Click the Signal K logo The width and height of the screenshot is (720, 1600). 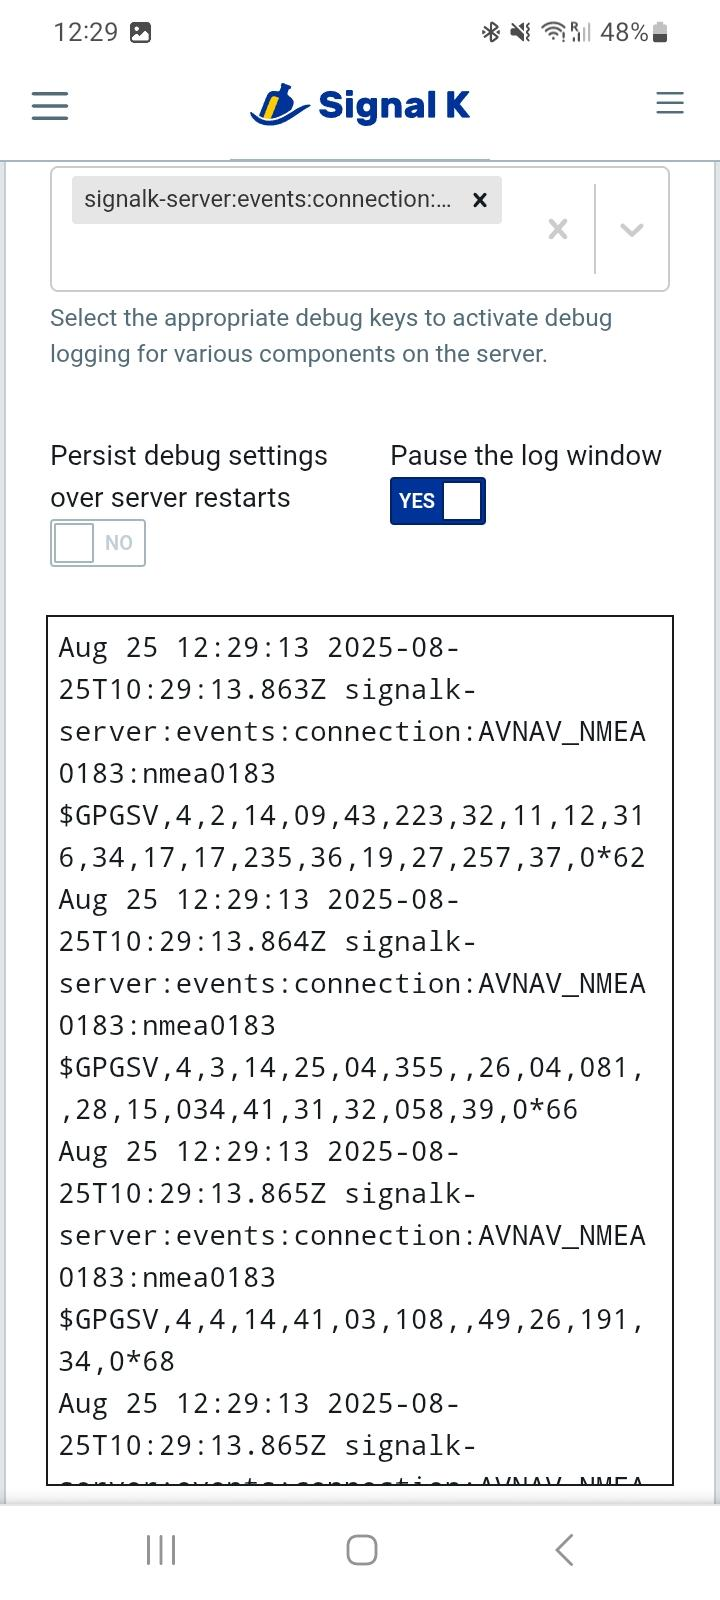pyautogui.click(x=360, y=105)
